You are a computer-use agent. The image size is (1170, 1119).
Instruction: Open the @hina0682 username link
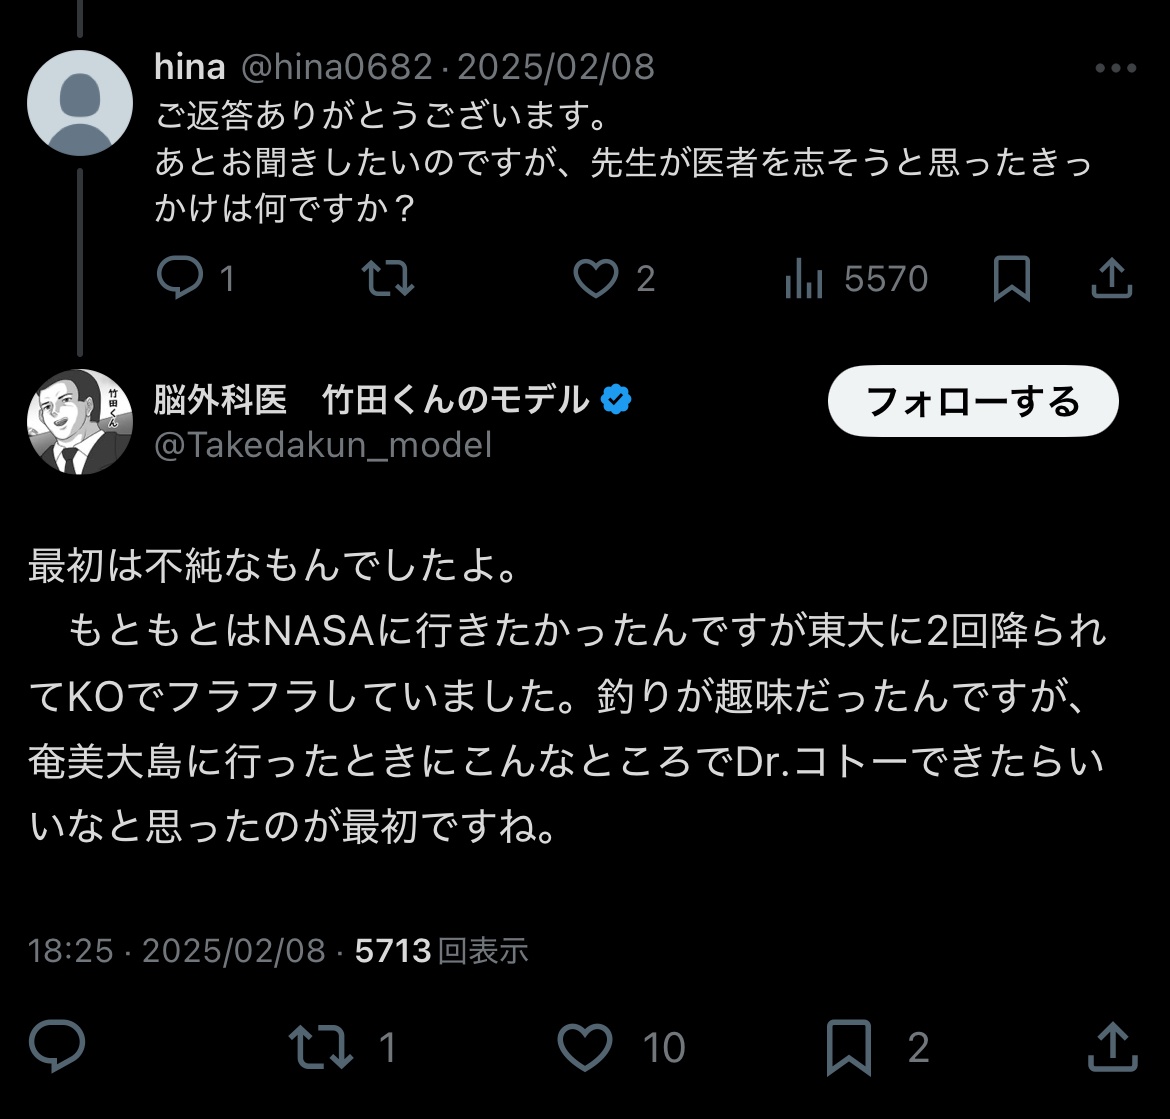339,67
